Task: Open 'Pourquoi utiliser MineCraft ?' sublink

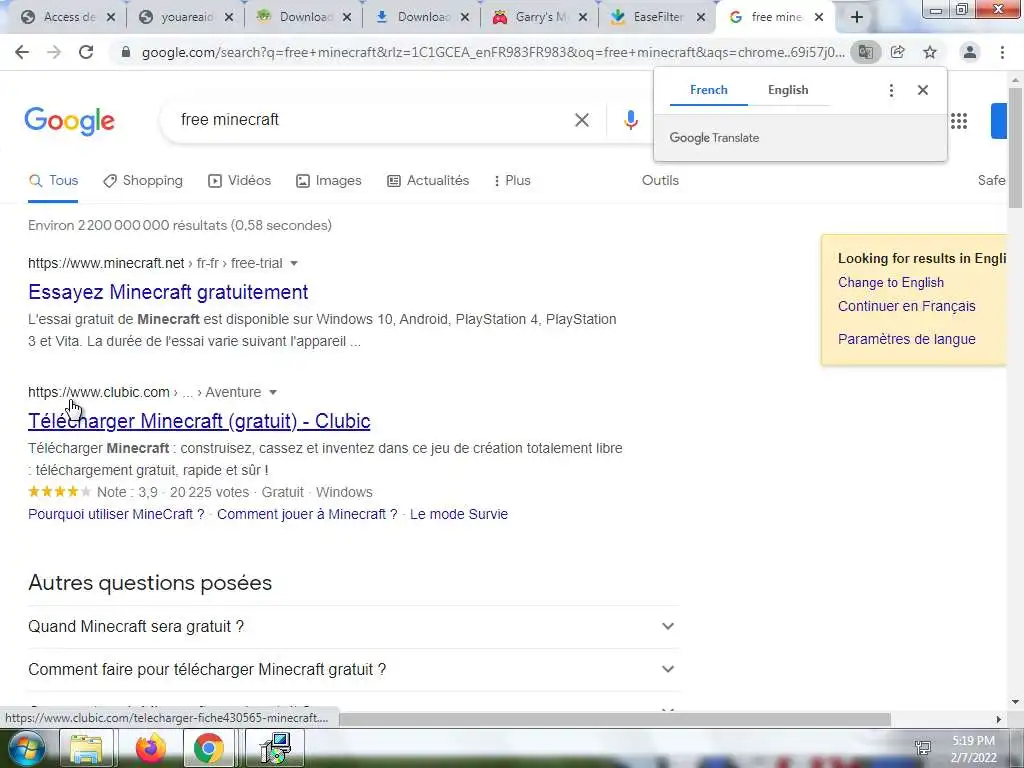Action: point(116,515)
